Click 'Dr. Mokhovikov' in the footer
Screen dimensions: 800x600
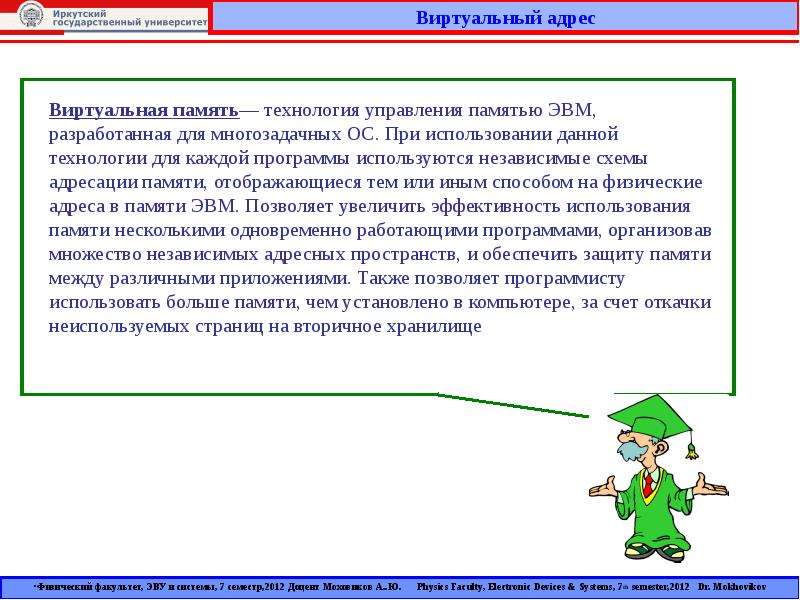[x=732, y=587]
